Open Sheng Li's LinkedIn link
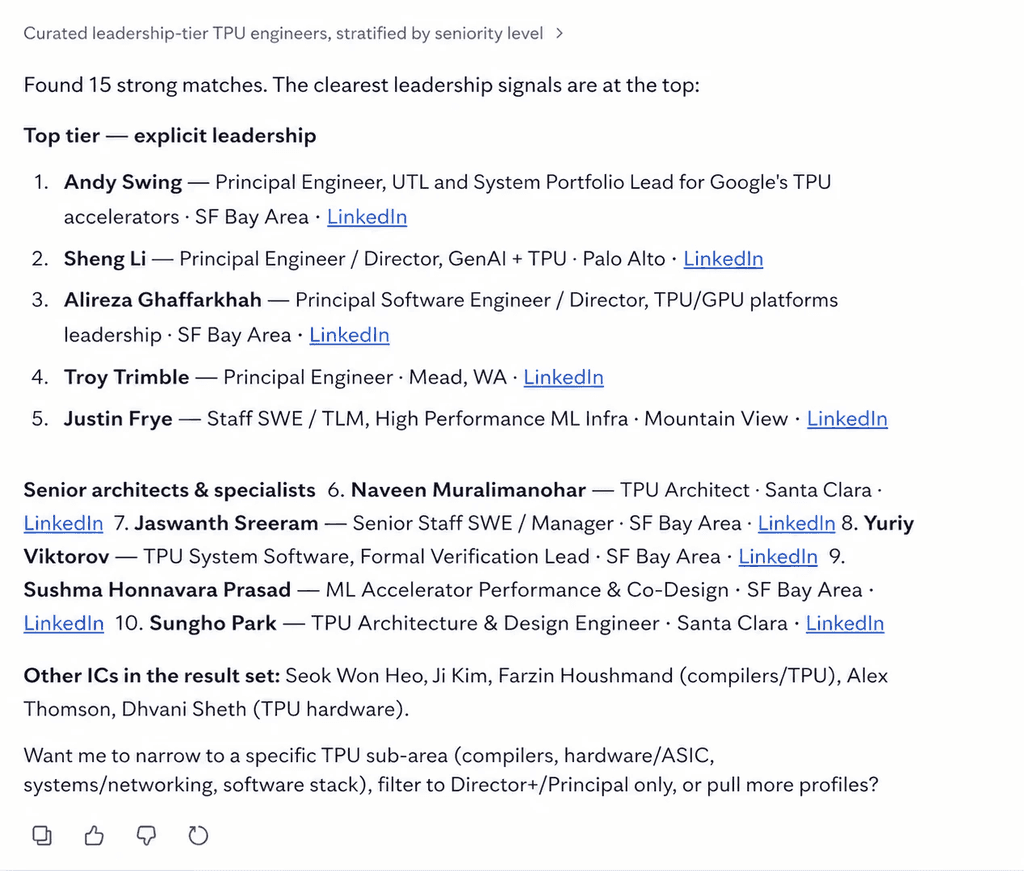This screenshot has height=871, width=1024. click(x=723, y=259)
